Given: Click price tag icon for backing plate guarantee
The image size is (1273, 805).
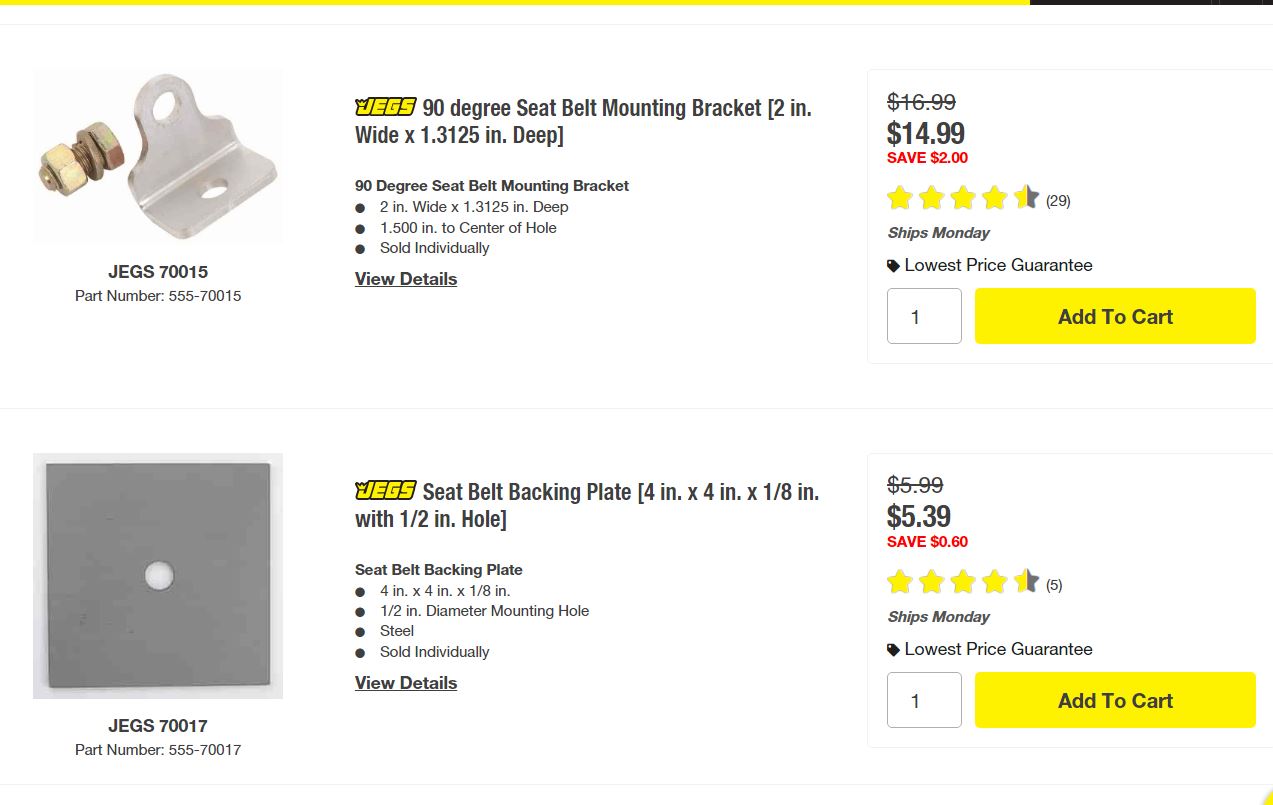Looking at the screenshot, I should click(x=894, y=650).
